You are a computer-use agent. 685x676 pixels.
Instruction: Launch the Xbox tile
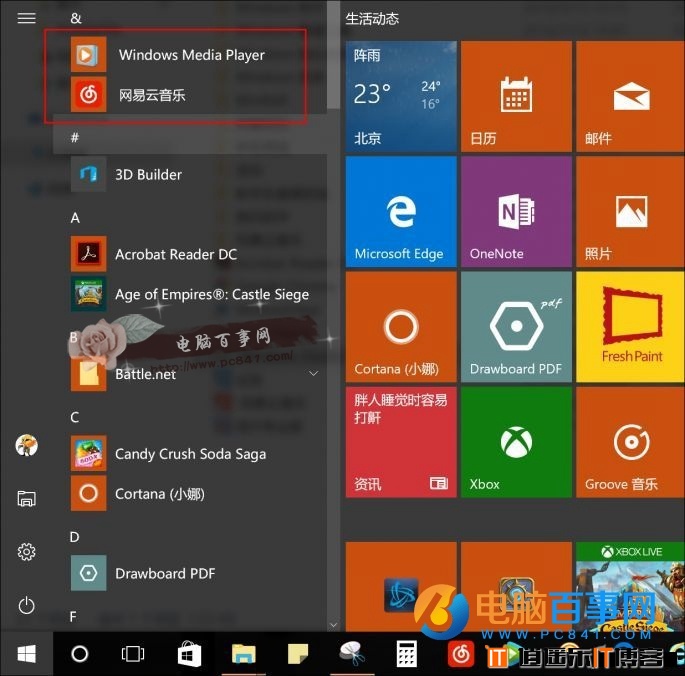pyautogui.click(x=516, y=442)
